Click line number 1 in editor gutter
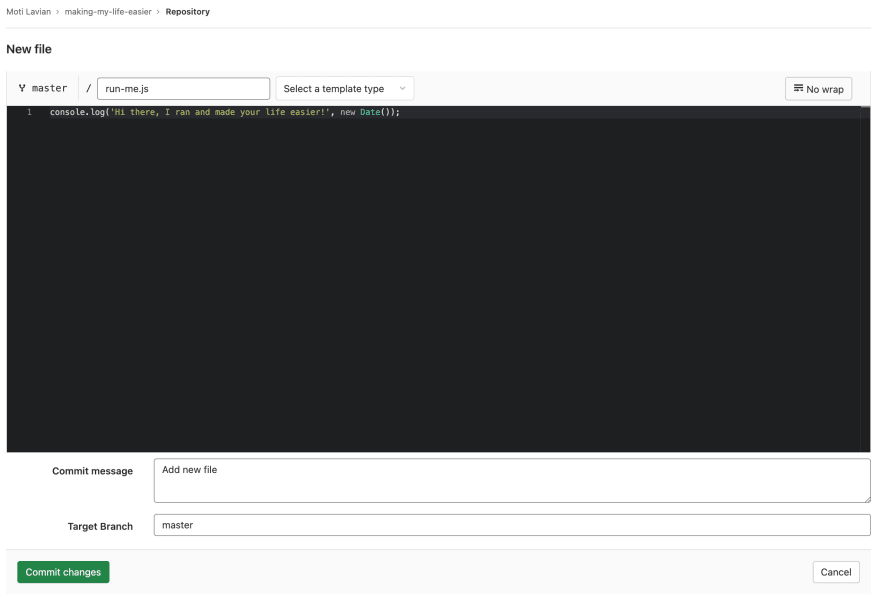880x597 pixels. [x=29, y=112]
